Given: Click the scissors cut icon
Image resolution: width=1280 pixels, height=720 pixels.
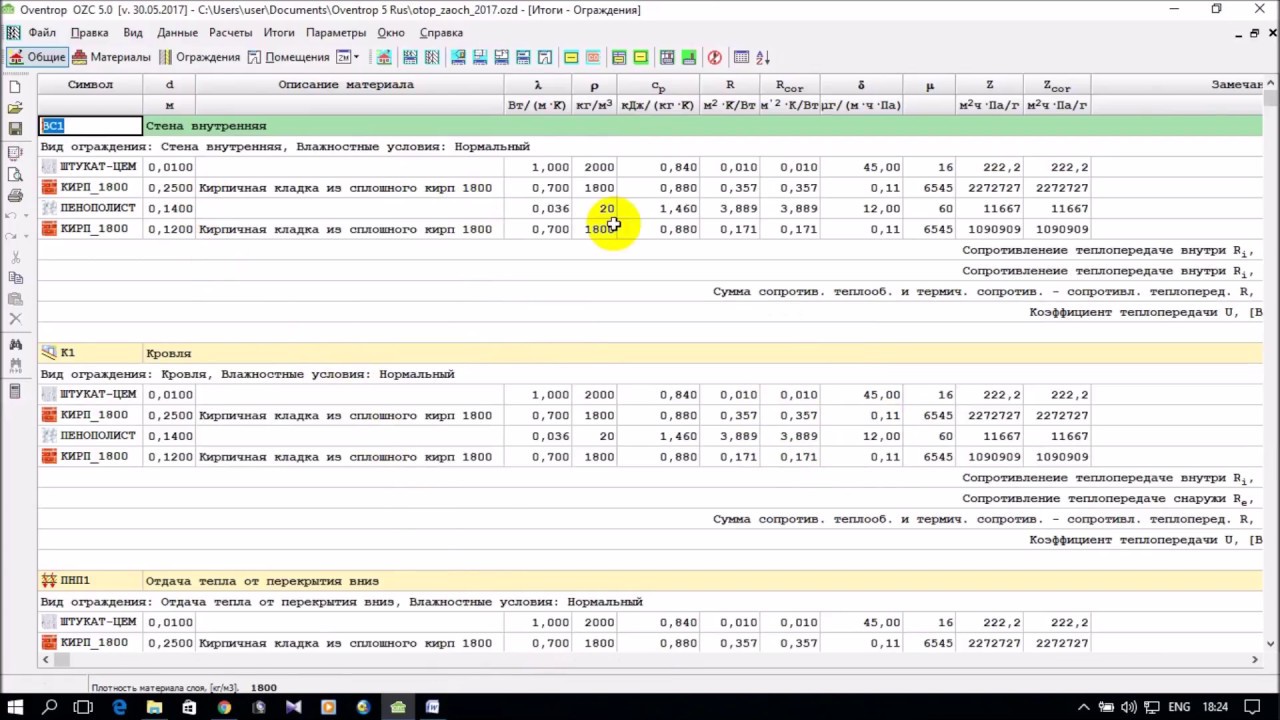Looking at the screenshot, I should pos(15,258).
